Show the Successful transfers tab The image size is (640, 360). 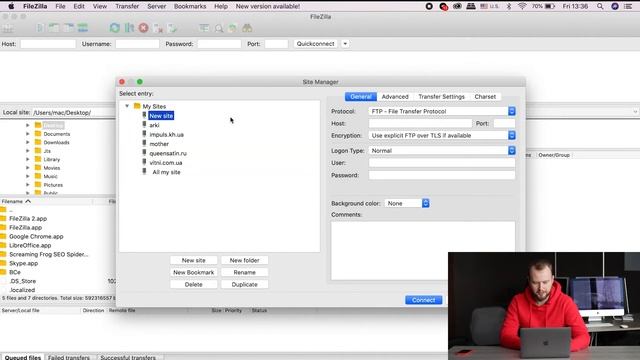[128, 357]
